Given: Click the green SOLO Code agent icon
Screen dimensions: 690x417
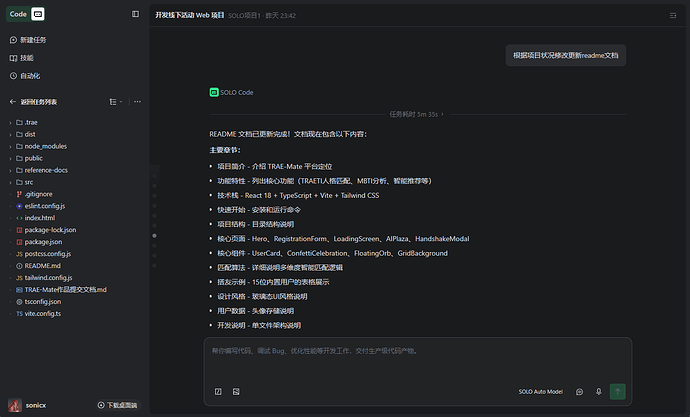Looking at the screenshot, I should point(214,92).
